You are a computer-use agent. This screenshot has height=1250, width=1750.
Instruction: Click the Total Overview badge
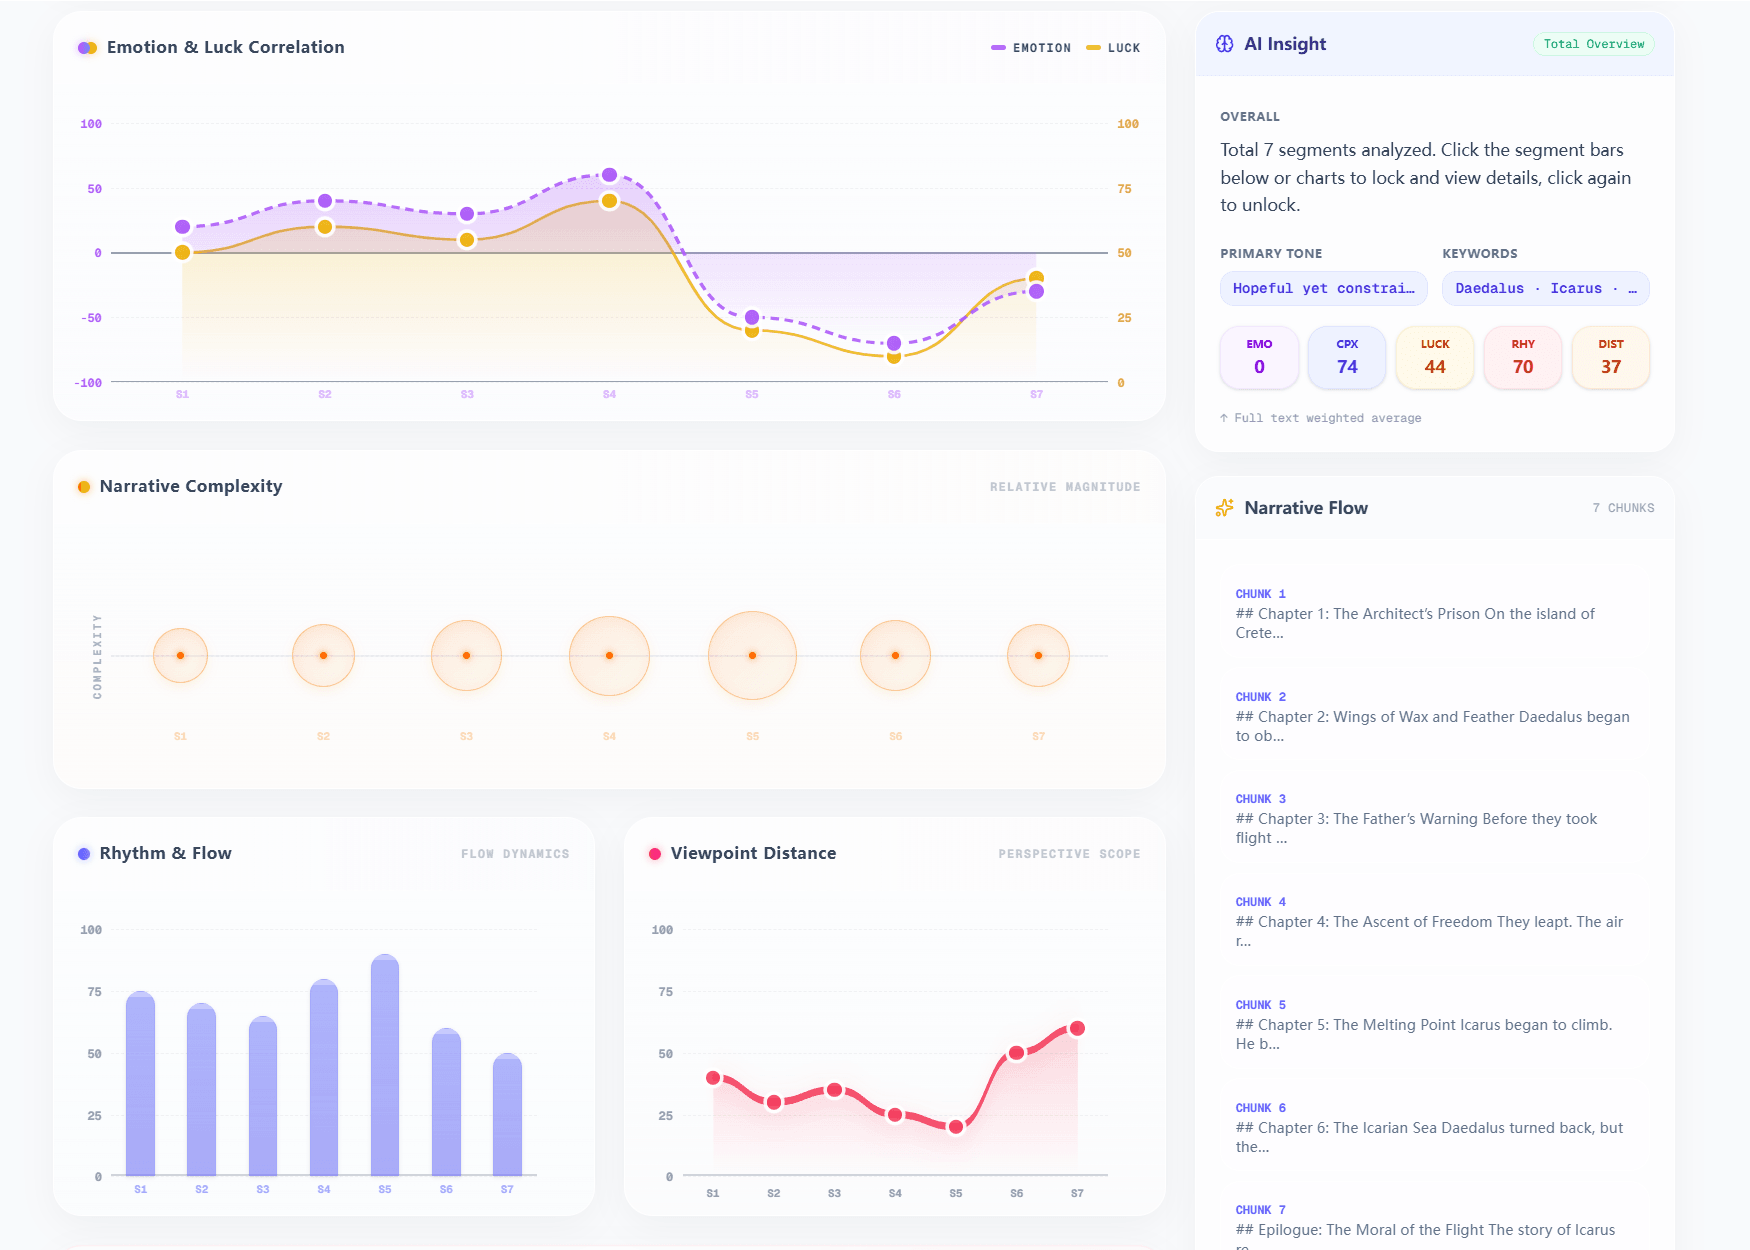point(1593,44)
